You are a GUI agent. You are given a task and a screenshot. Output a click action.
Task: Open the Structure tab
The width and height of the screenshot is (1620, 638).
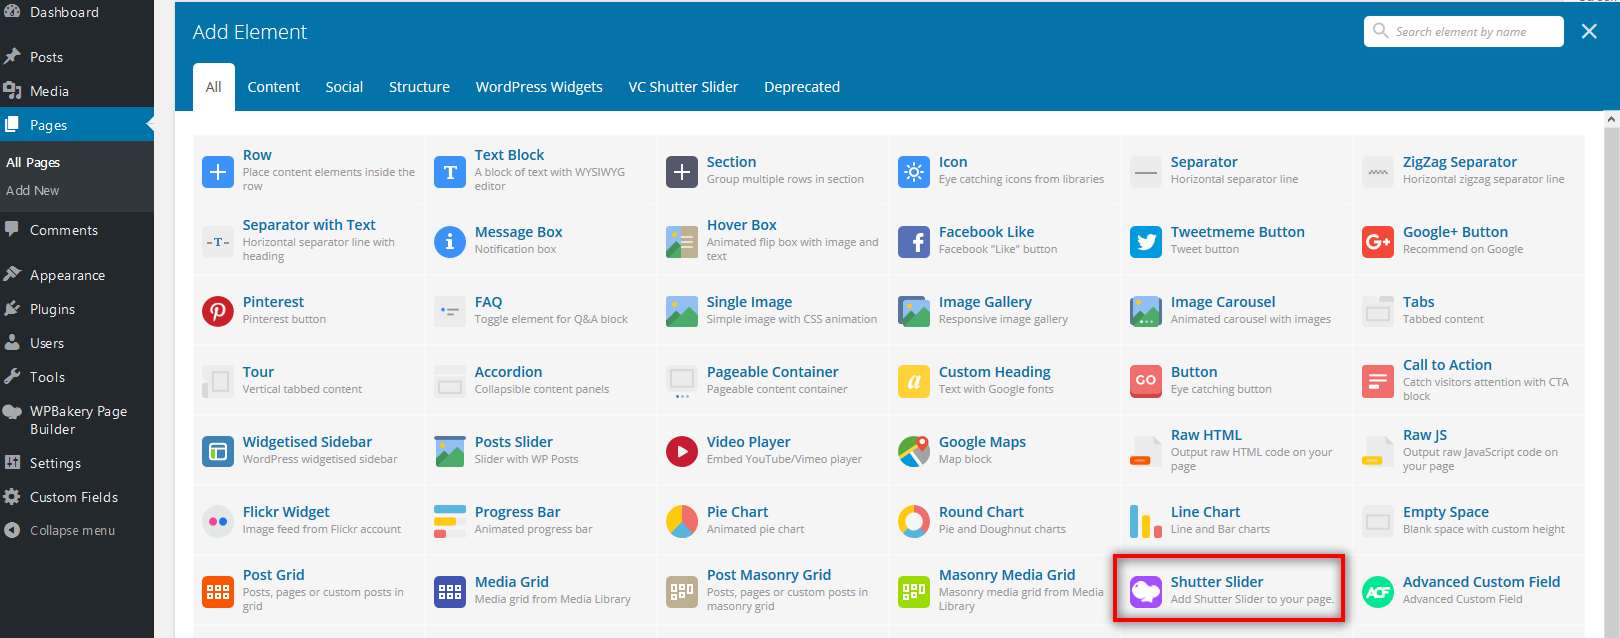(x=419, y=87)
